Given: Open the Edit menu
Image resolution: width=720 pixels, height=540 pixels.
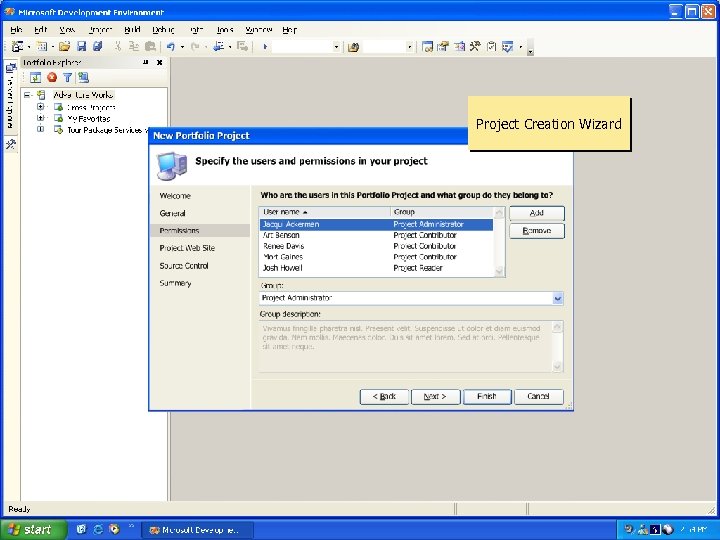Looking at the screenshot, I should point(40,30).
